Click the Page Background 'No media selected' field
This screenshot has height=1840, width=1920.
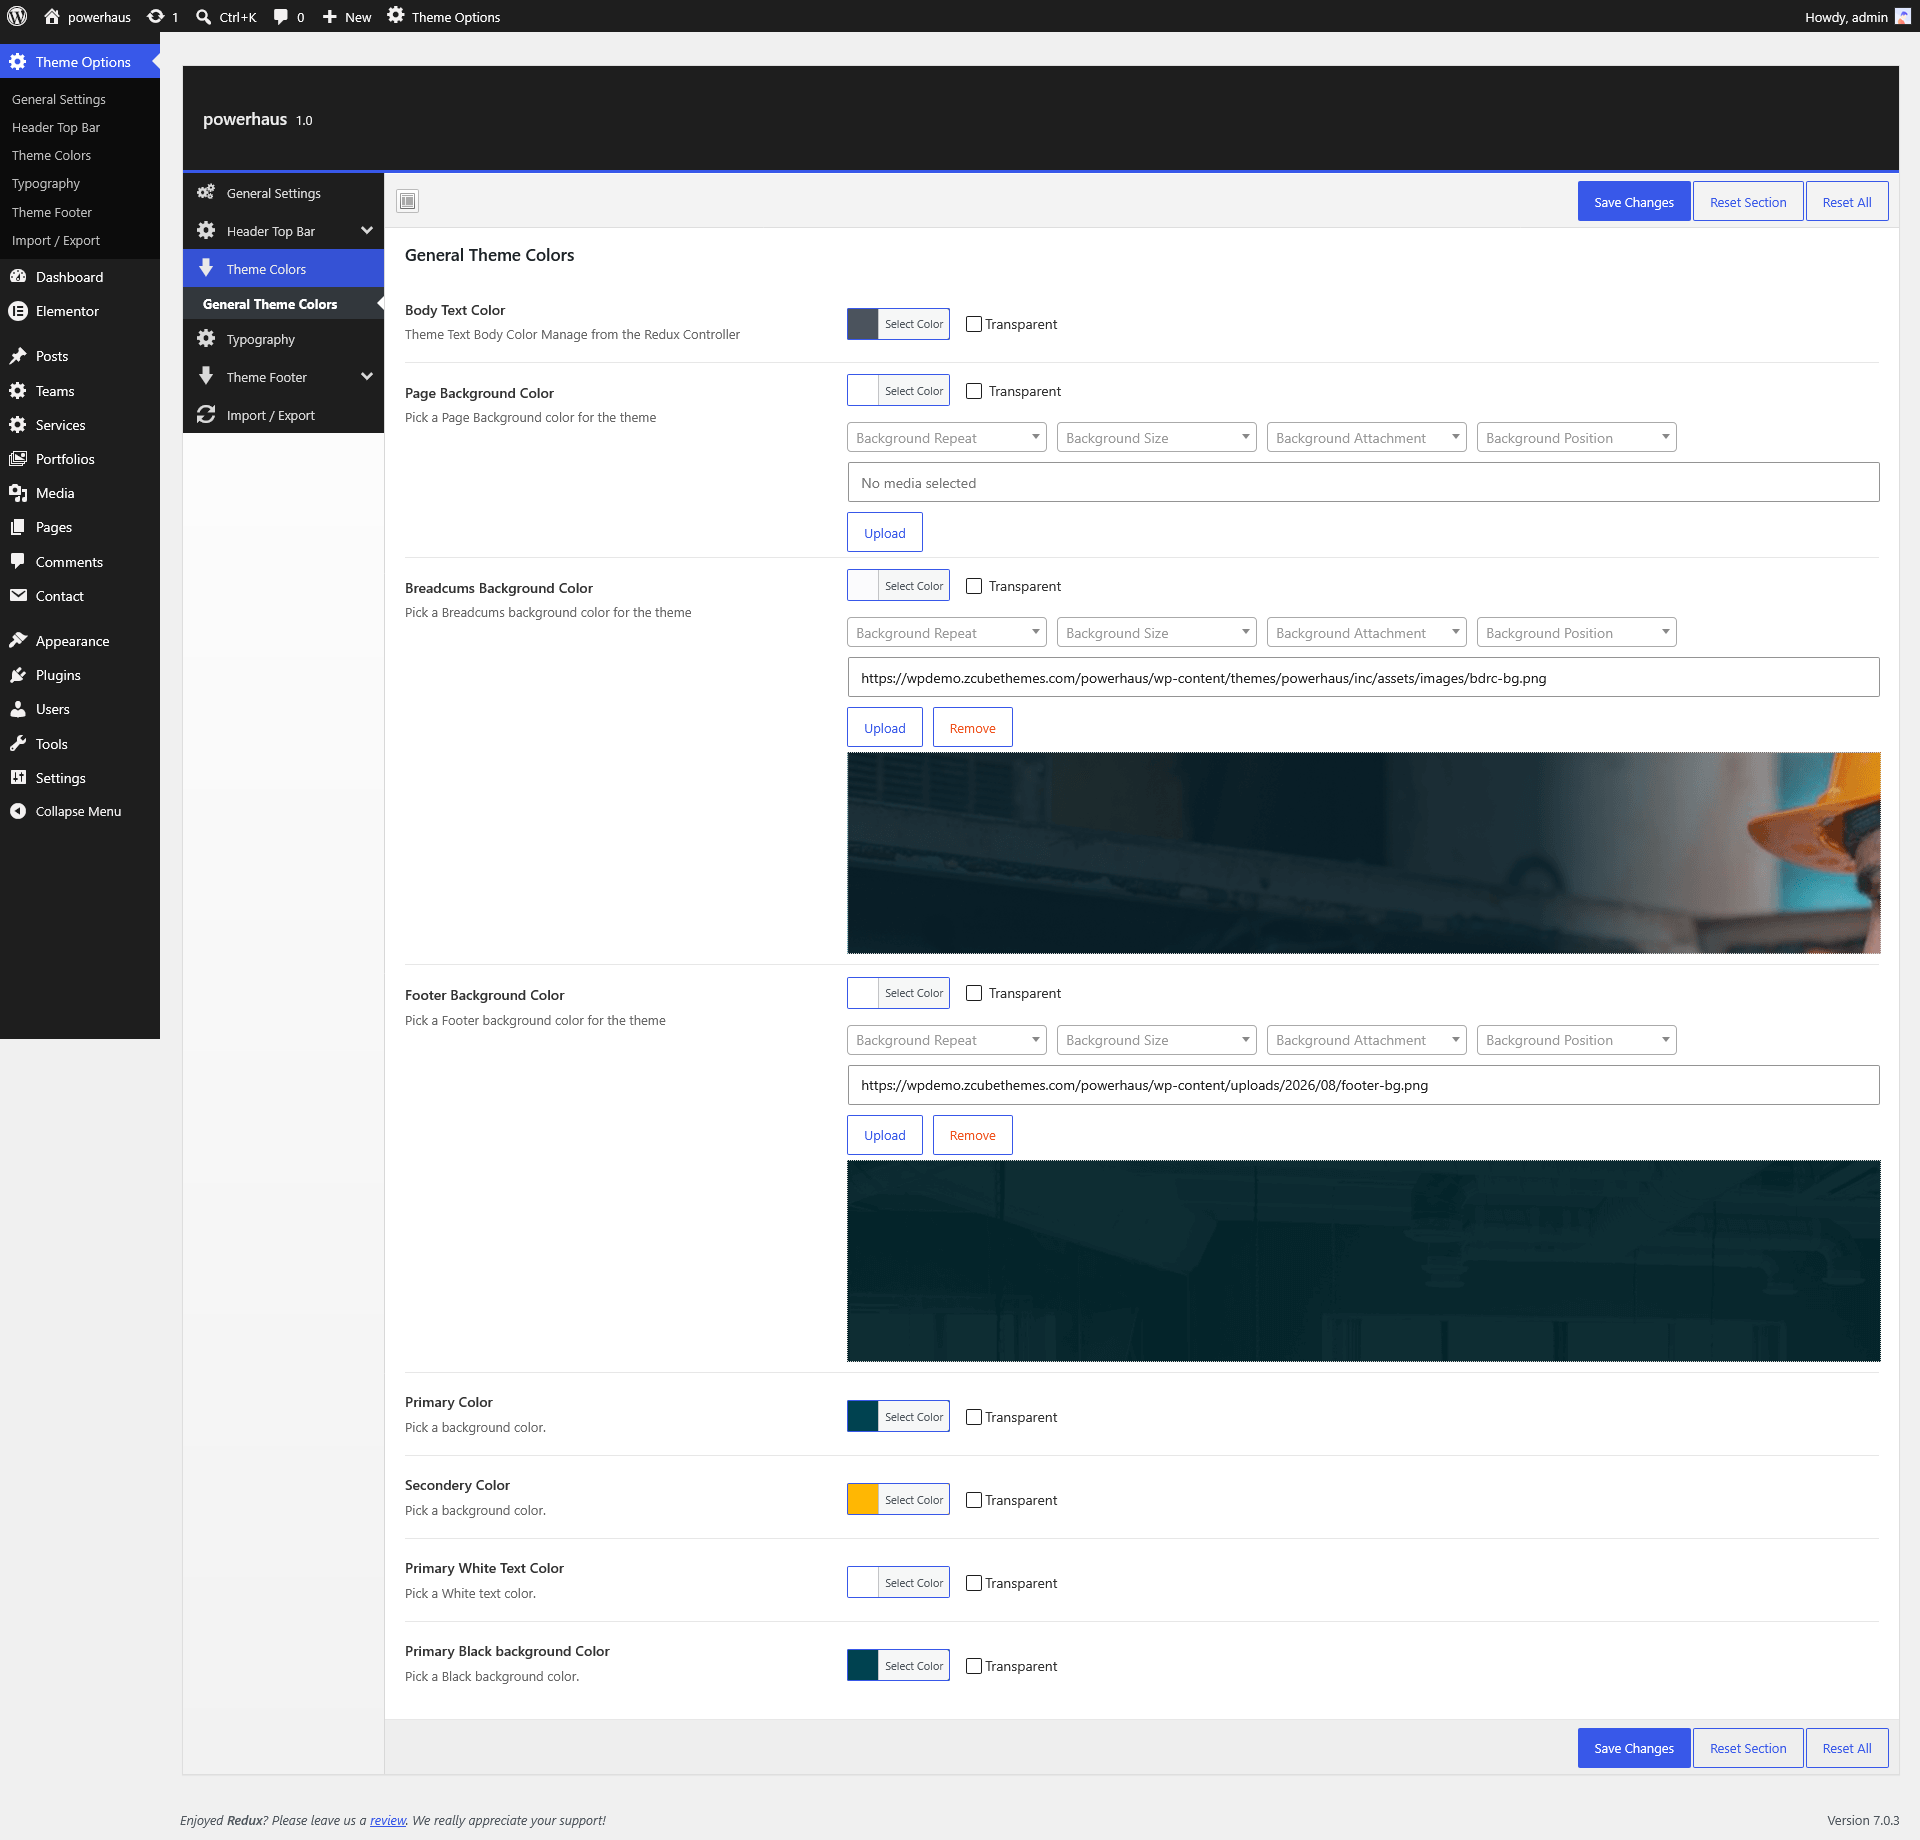pos(1364,482)
